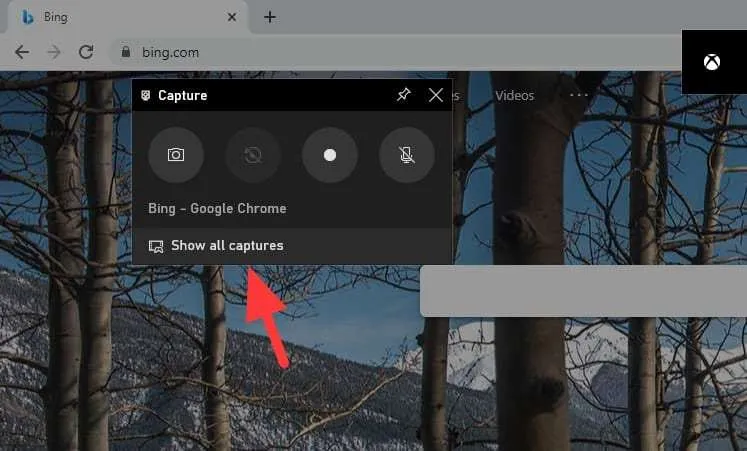
Task: Start recording with the record button
Action: pos(330,155)
